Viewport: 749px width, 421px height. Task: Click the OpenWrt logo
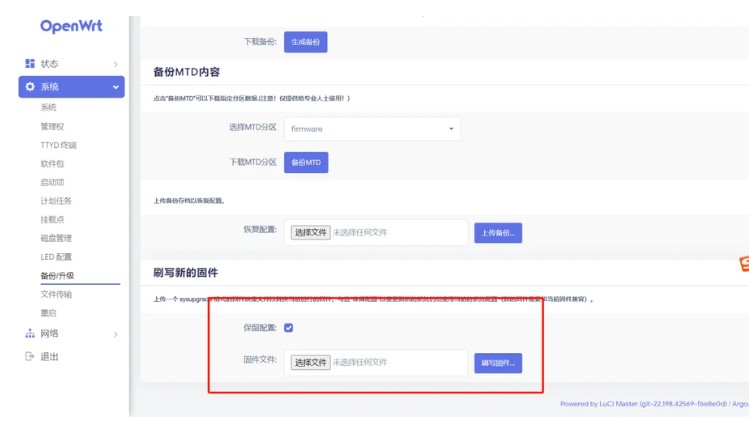coord(71,26)
